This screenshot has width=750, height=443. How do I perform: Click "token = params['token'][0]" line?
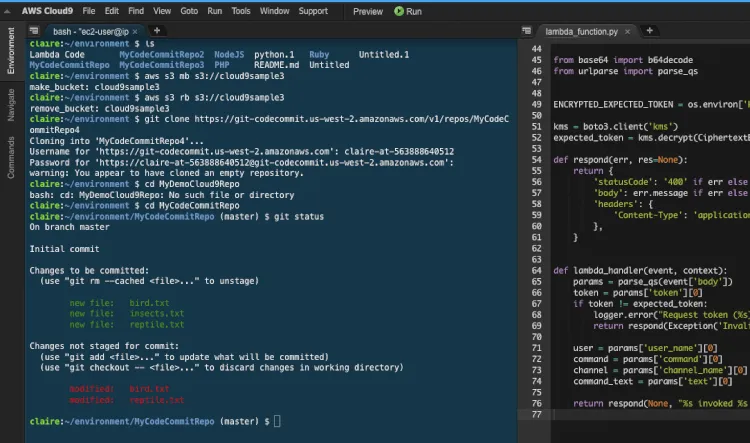click(638, 293)
